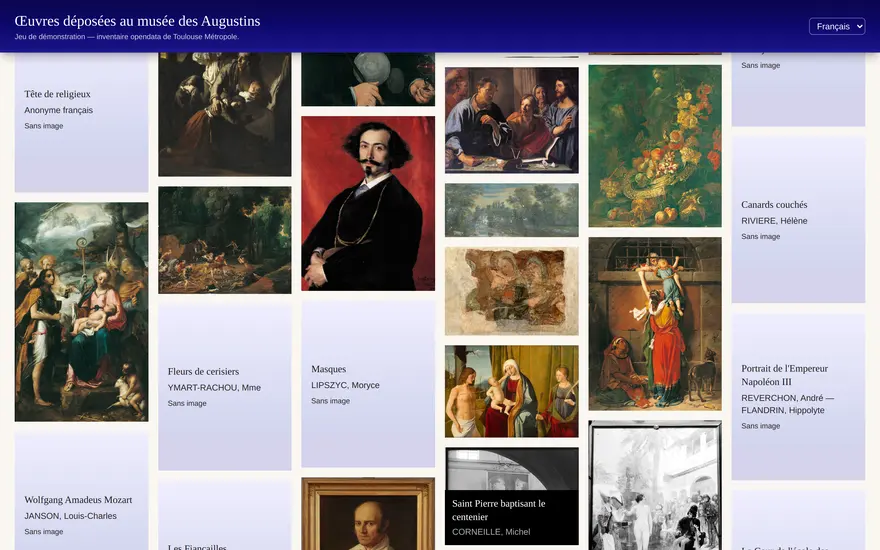Select the small green landscape with trees painting
Screen dimensions: 880x550
(511, 210)
